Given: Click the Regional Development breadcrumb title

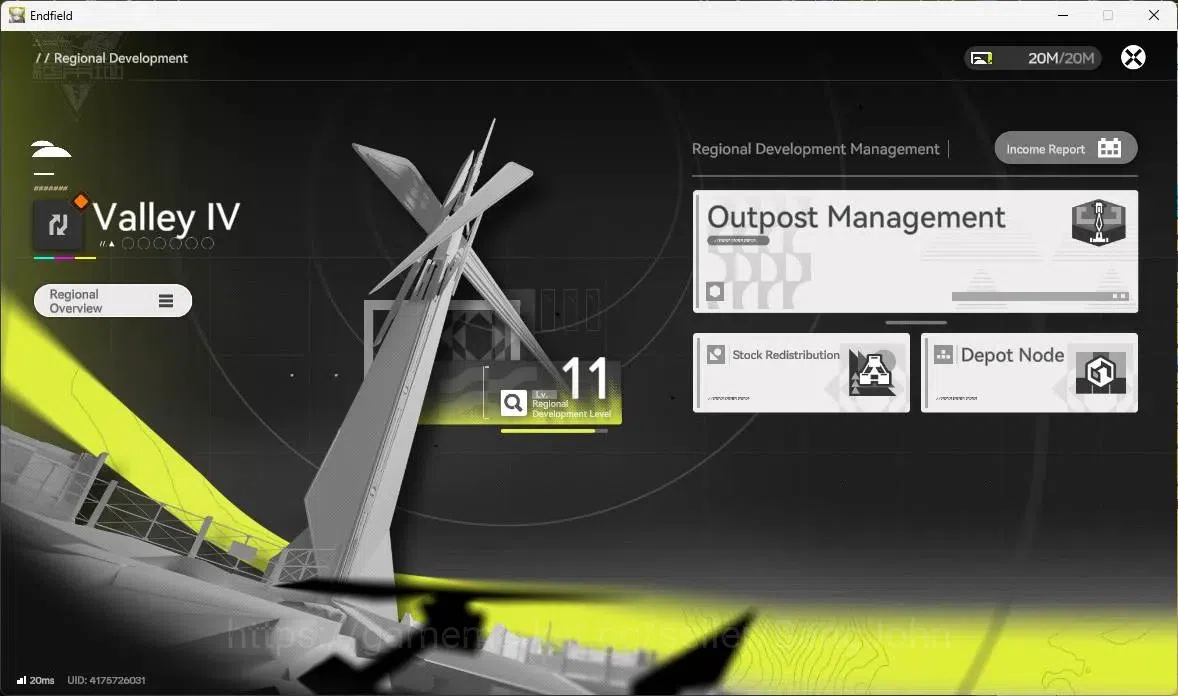Looking at the screenshot, I should (x=120, y=58).
